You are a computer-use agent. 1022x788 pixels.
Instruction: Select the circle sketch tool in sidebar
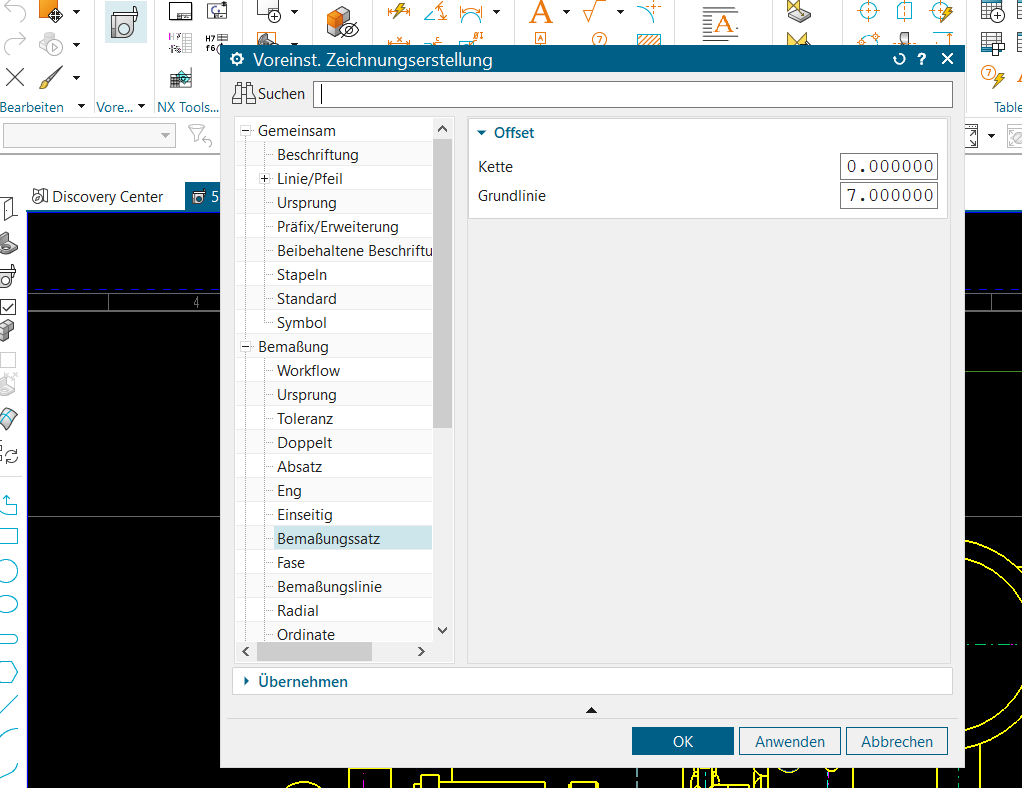[x=8, y=571]
